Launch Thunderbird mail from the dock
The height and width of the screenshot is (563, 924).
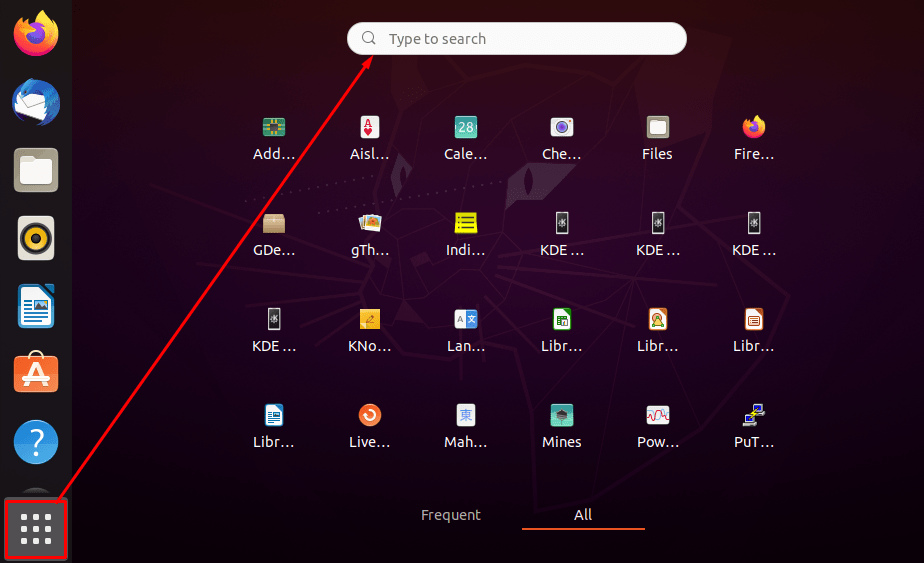pyautogui.click(x=36, y=102)
